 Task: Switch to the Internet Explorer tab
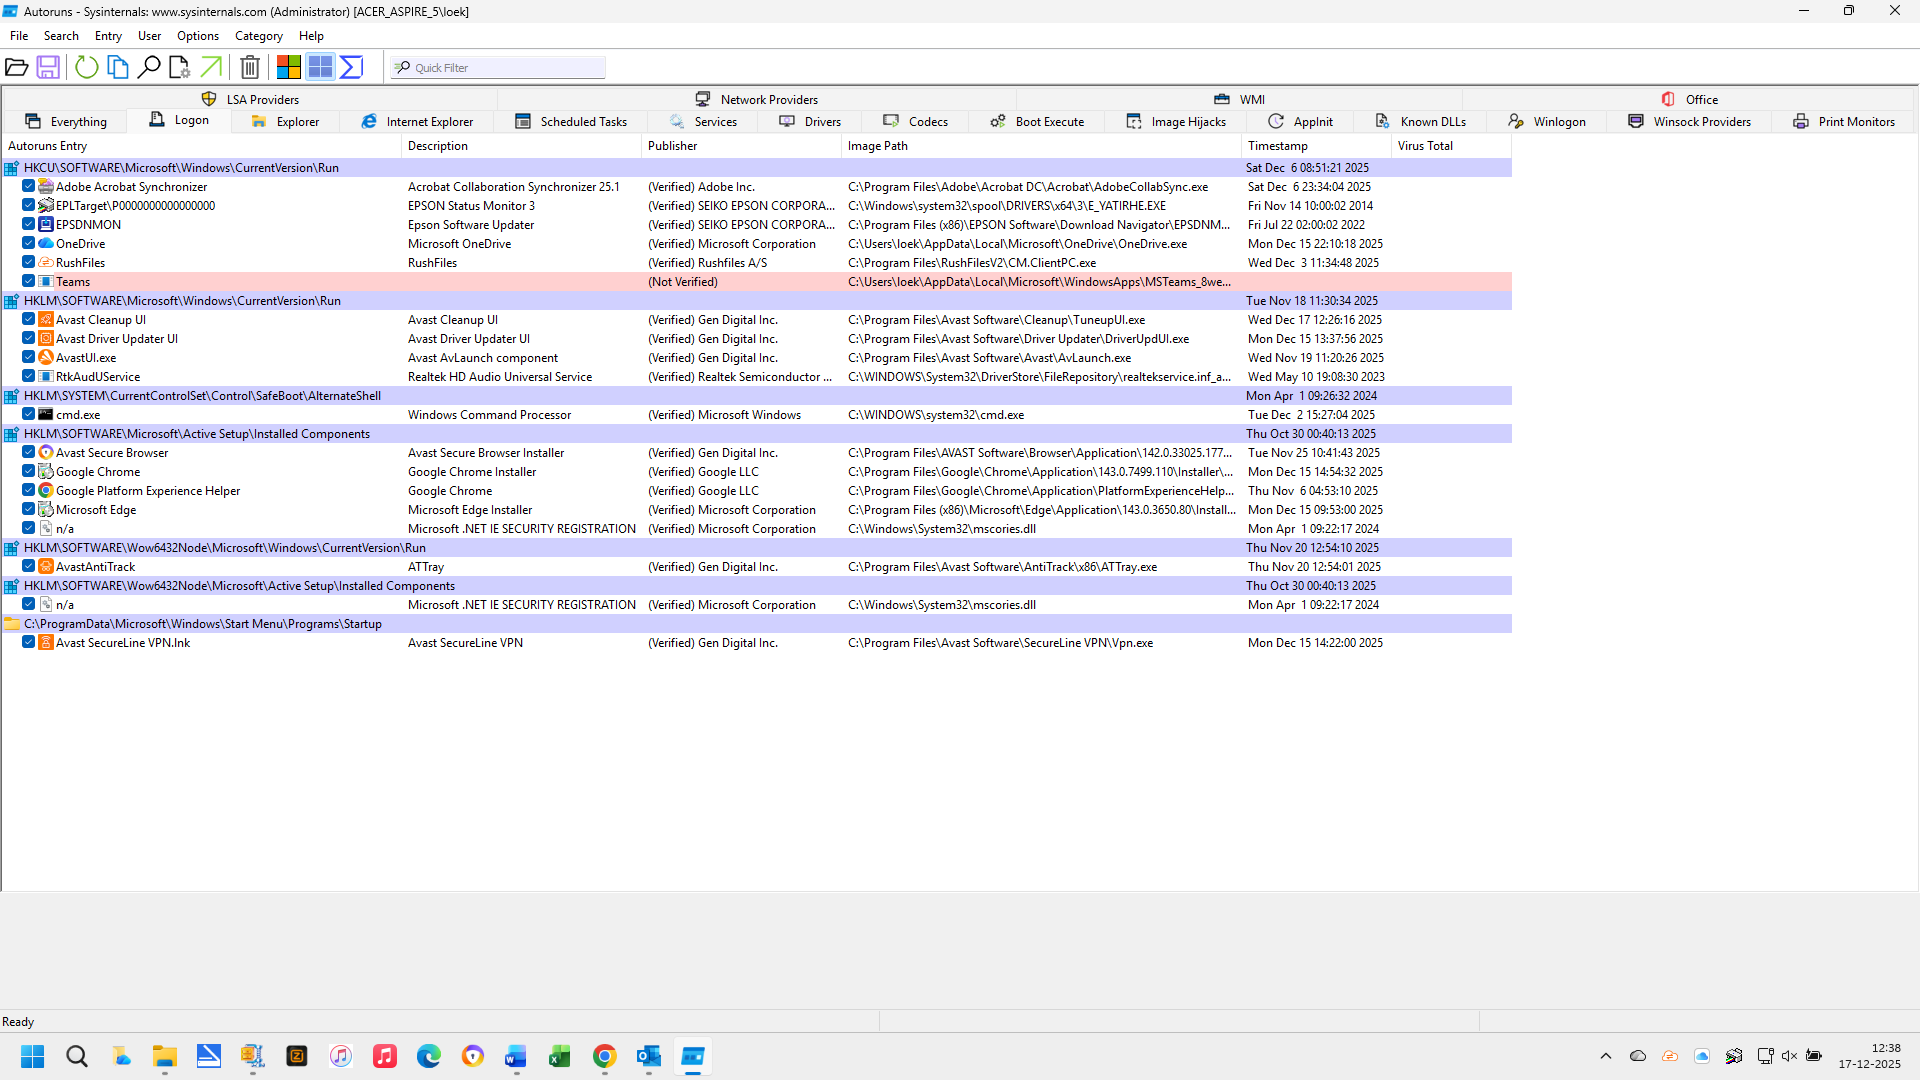pos(418,122)
